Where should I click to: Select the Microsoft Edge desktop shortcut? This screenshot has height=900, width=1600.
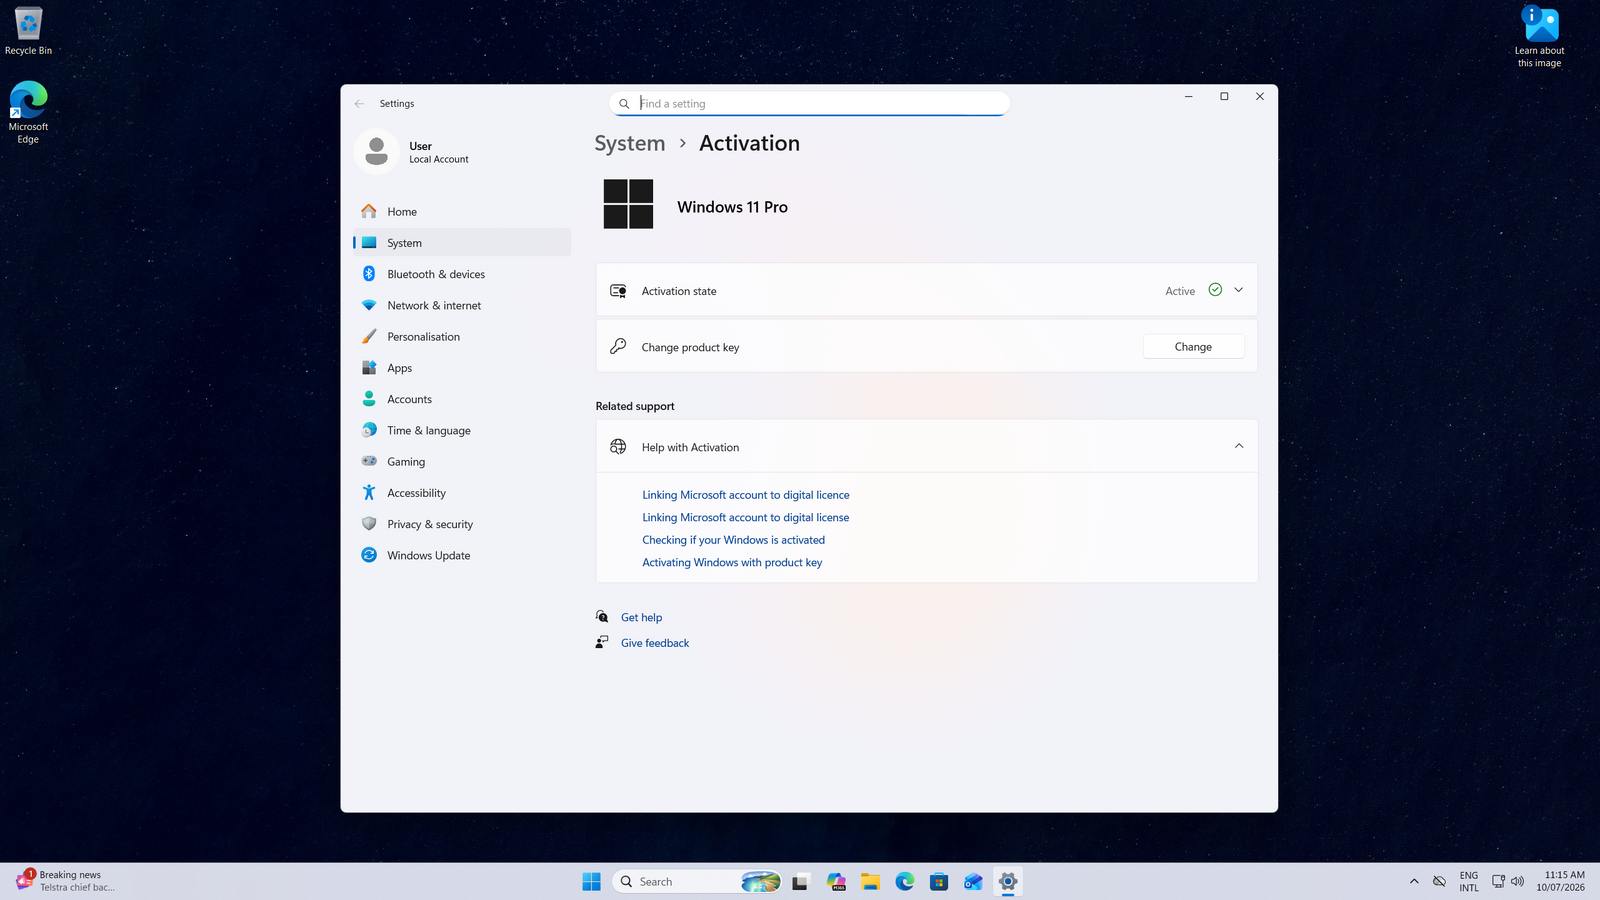tap(28, 112)
